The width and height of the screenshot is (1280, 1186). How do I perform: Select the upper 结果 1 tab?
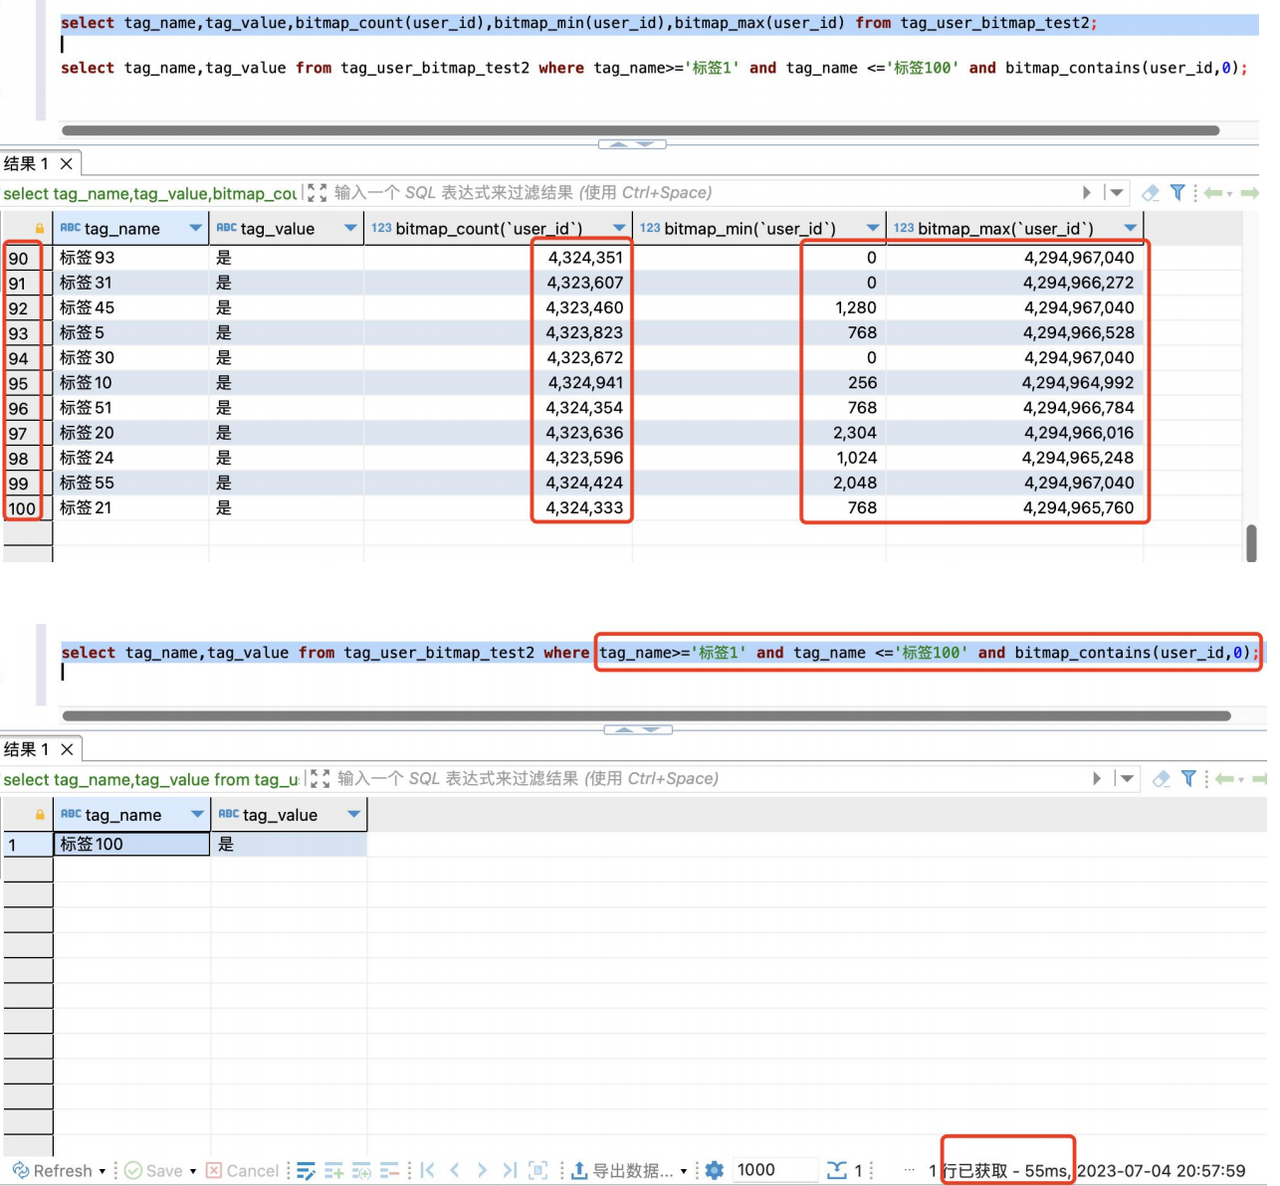[27, 163]
